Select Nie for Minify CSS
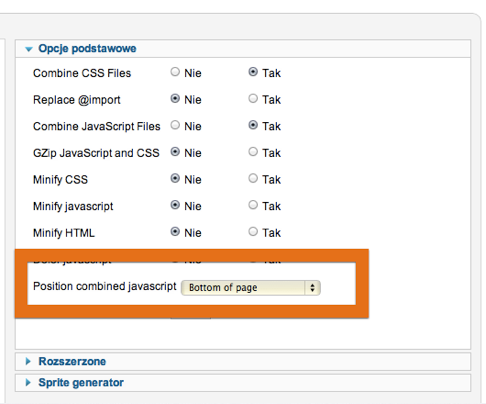 pyautogui.click(x=175, y=178)
